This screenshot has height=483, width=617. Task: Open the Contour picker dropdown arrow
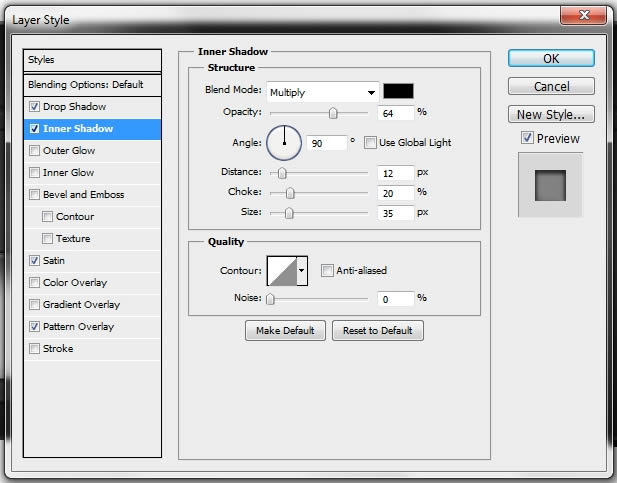coord(302,271)
